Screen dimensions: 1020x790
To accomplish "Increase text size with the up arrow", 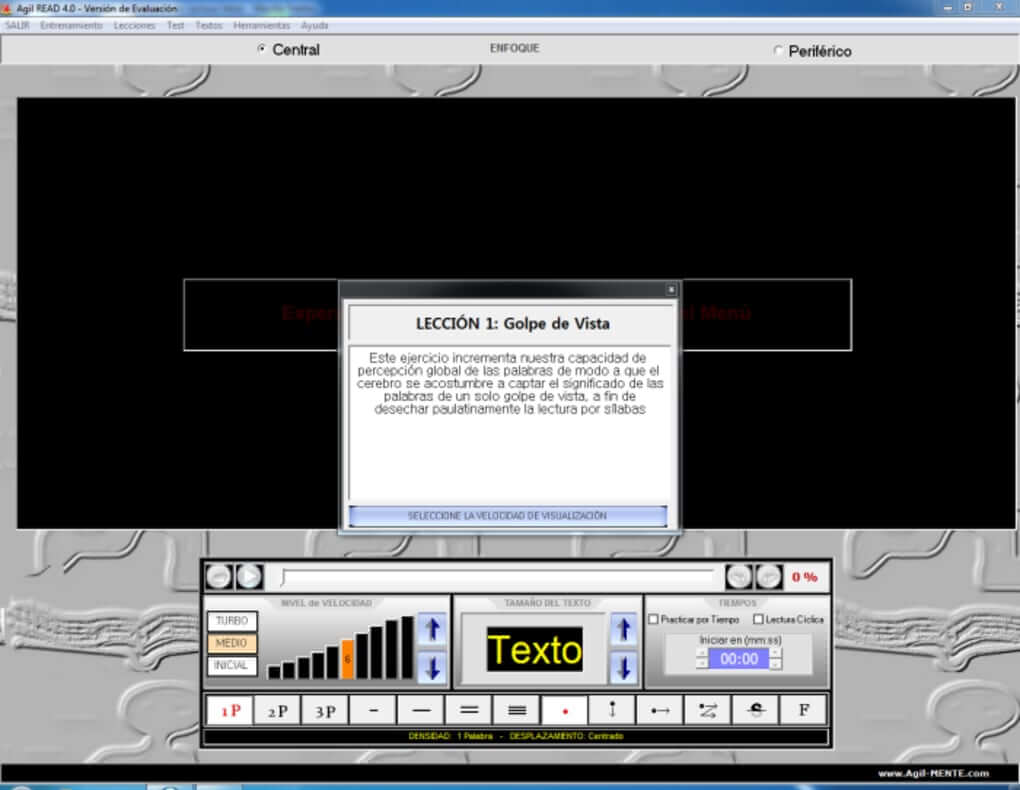I will pyautogui.click(x=624, y=629).
